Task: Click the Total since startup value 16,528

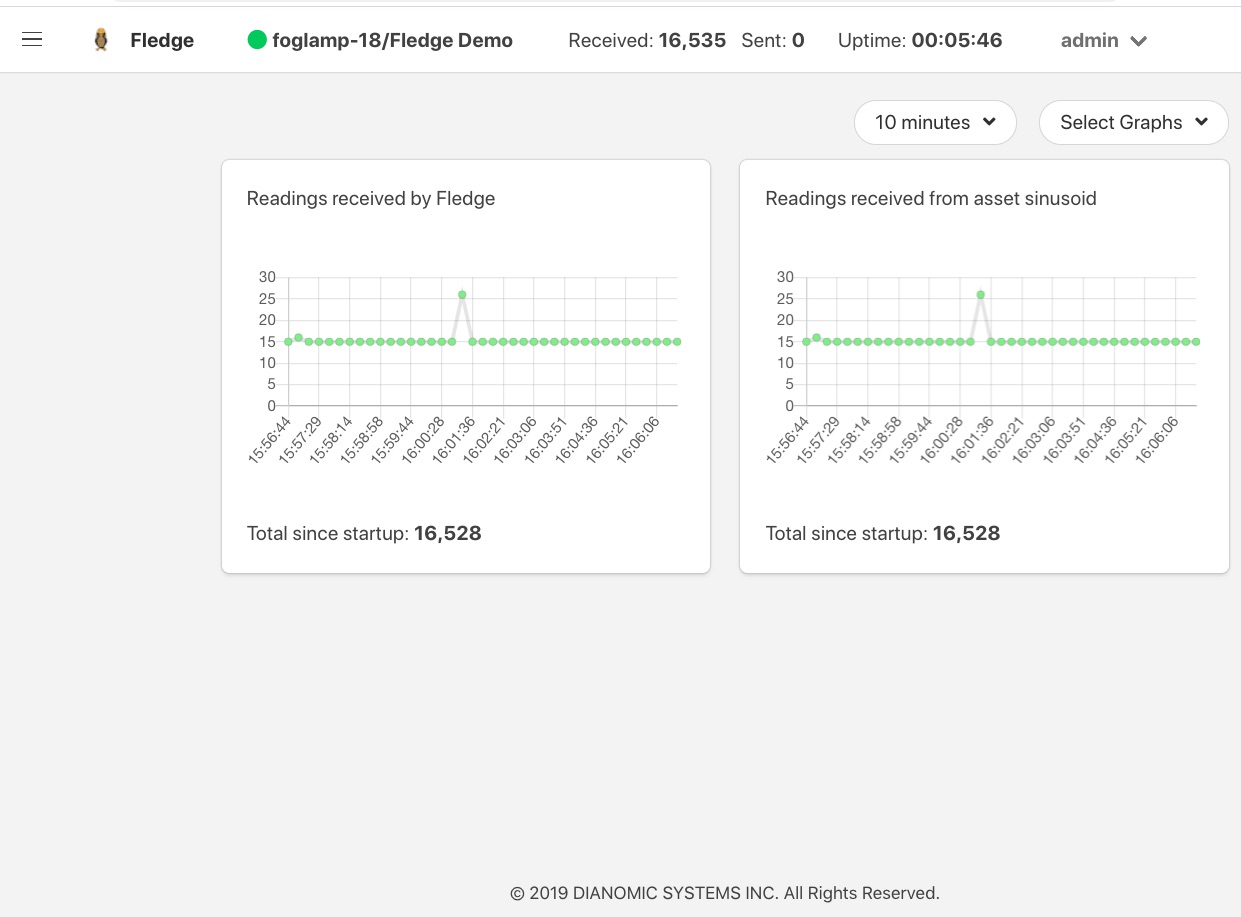Action: pos(447,533)
